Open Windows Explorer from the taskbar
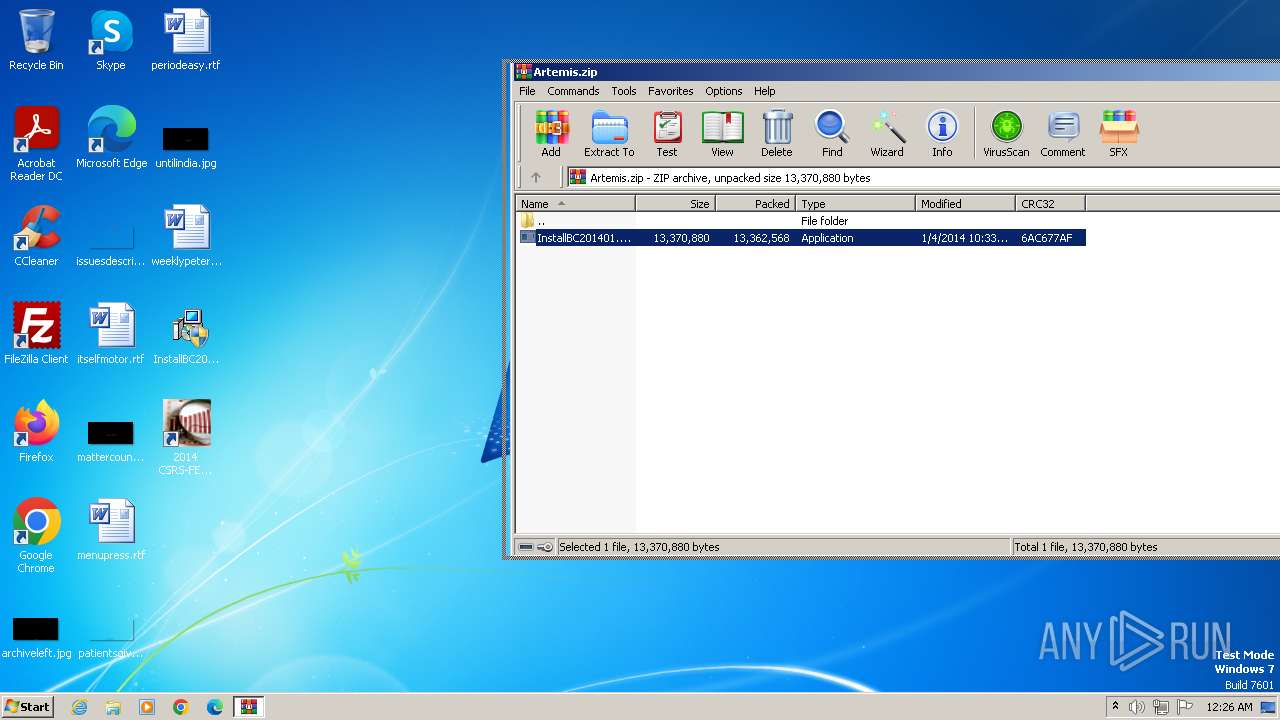The height and width of the screenshot is (720, 1280). (x=113, y=707)
